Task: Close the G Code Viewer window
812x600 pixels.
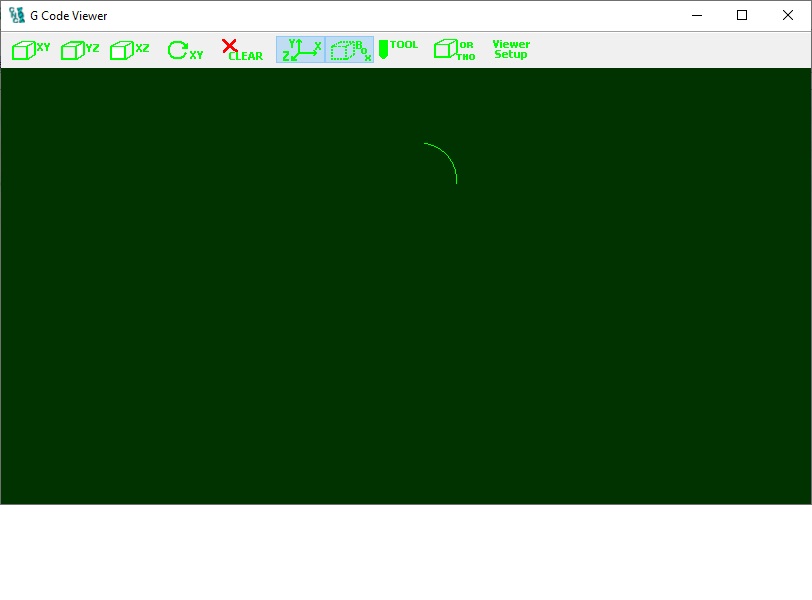Action: point(788,15)
